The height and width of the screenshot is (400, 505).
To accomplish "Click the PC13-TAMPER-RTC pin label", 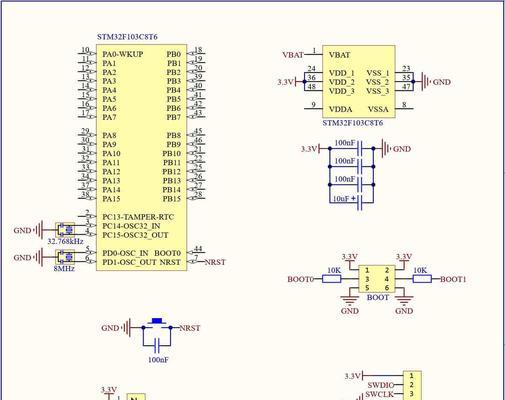I will coord(138,217).
